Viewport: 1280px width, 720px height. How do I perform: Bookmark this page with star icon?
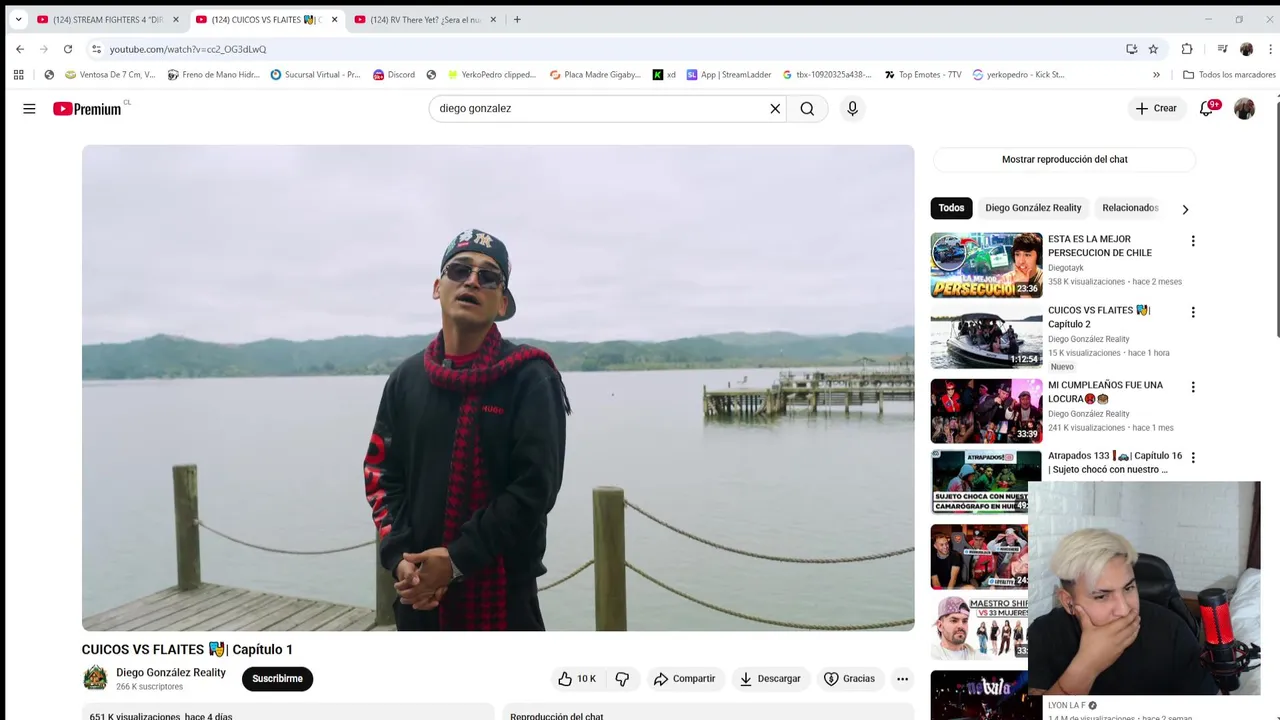click(x=1153, y=49)
